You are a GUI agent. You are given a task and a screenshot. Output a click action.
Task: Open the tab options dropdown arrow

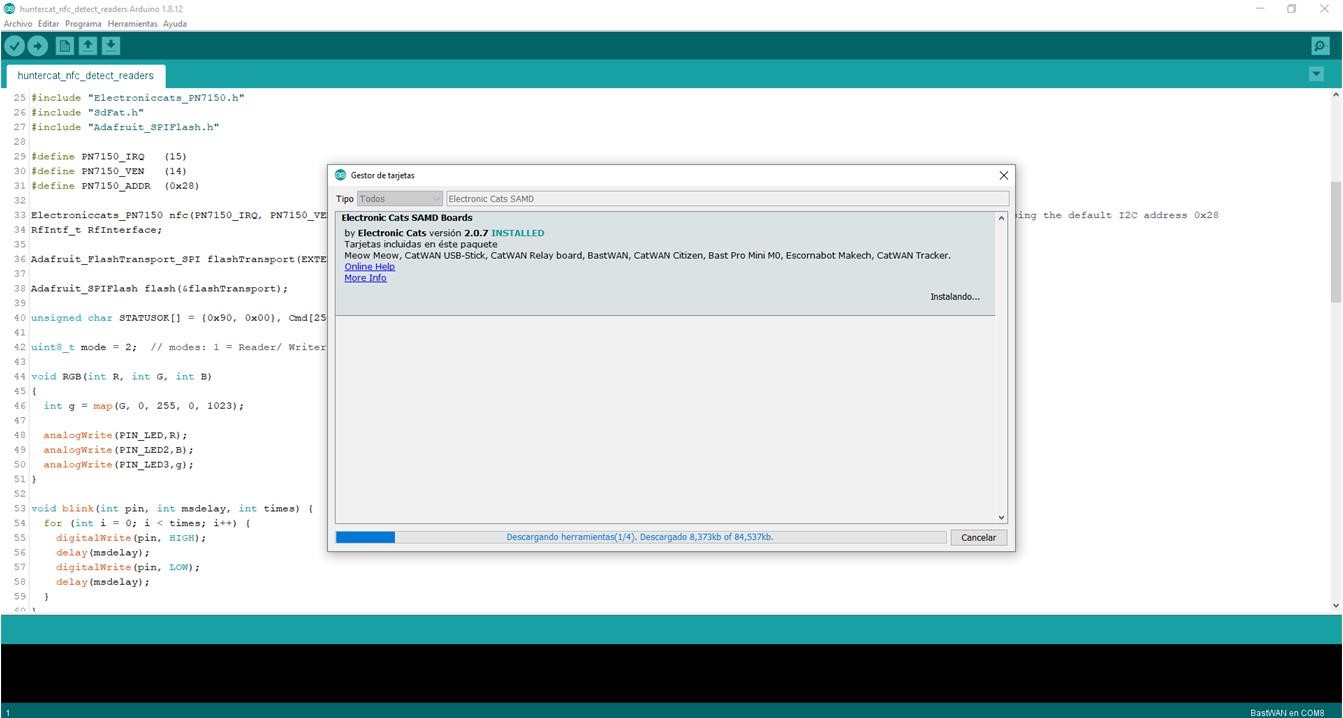[x=1316, y=74]
